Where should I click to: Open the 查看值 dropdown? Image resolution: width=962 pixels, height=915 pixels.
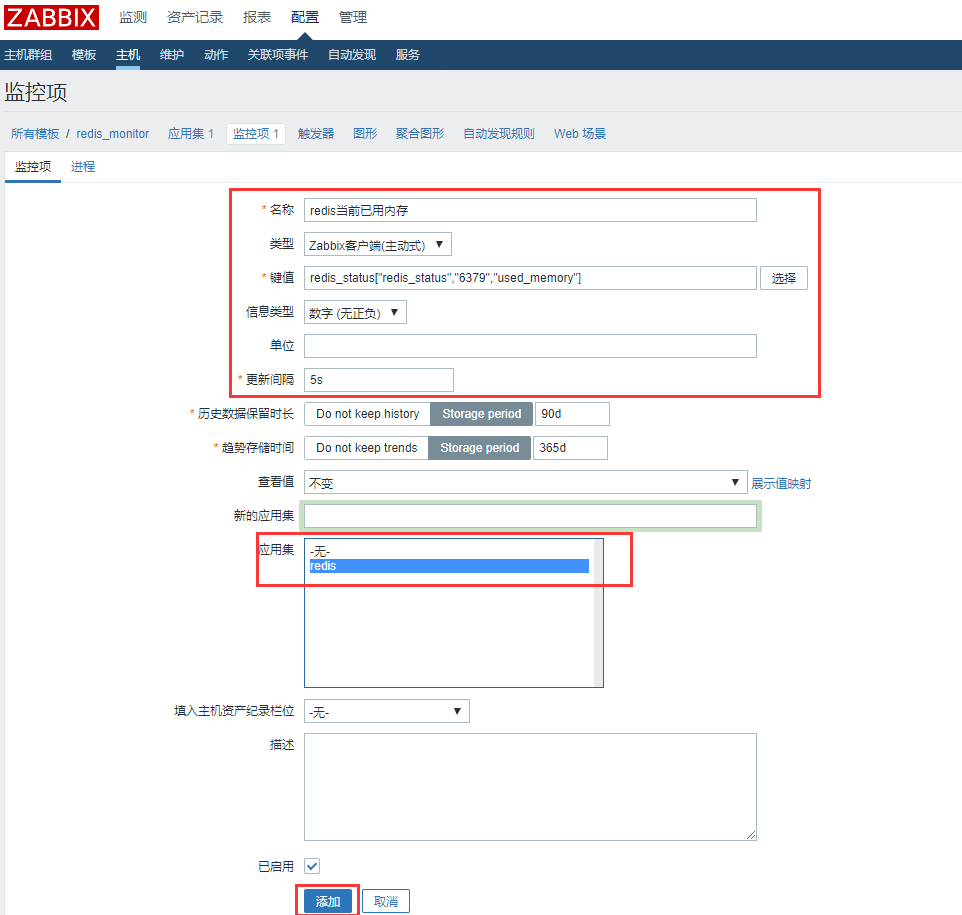tap(526, 482)
